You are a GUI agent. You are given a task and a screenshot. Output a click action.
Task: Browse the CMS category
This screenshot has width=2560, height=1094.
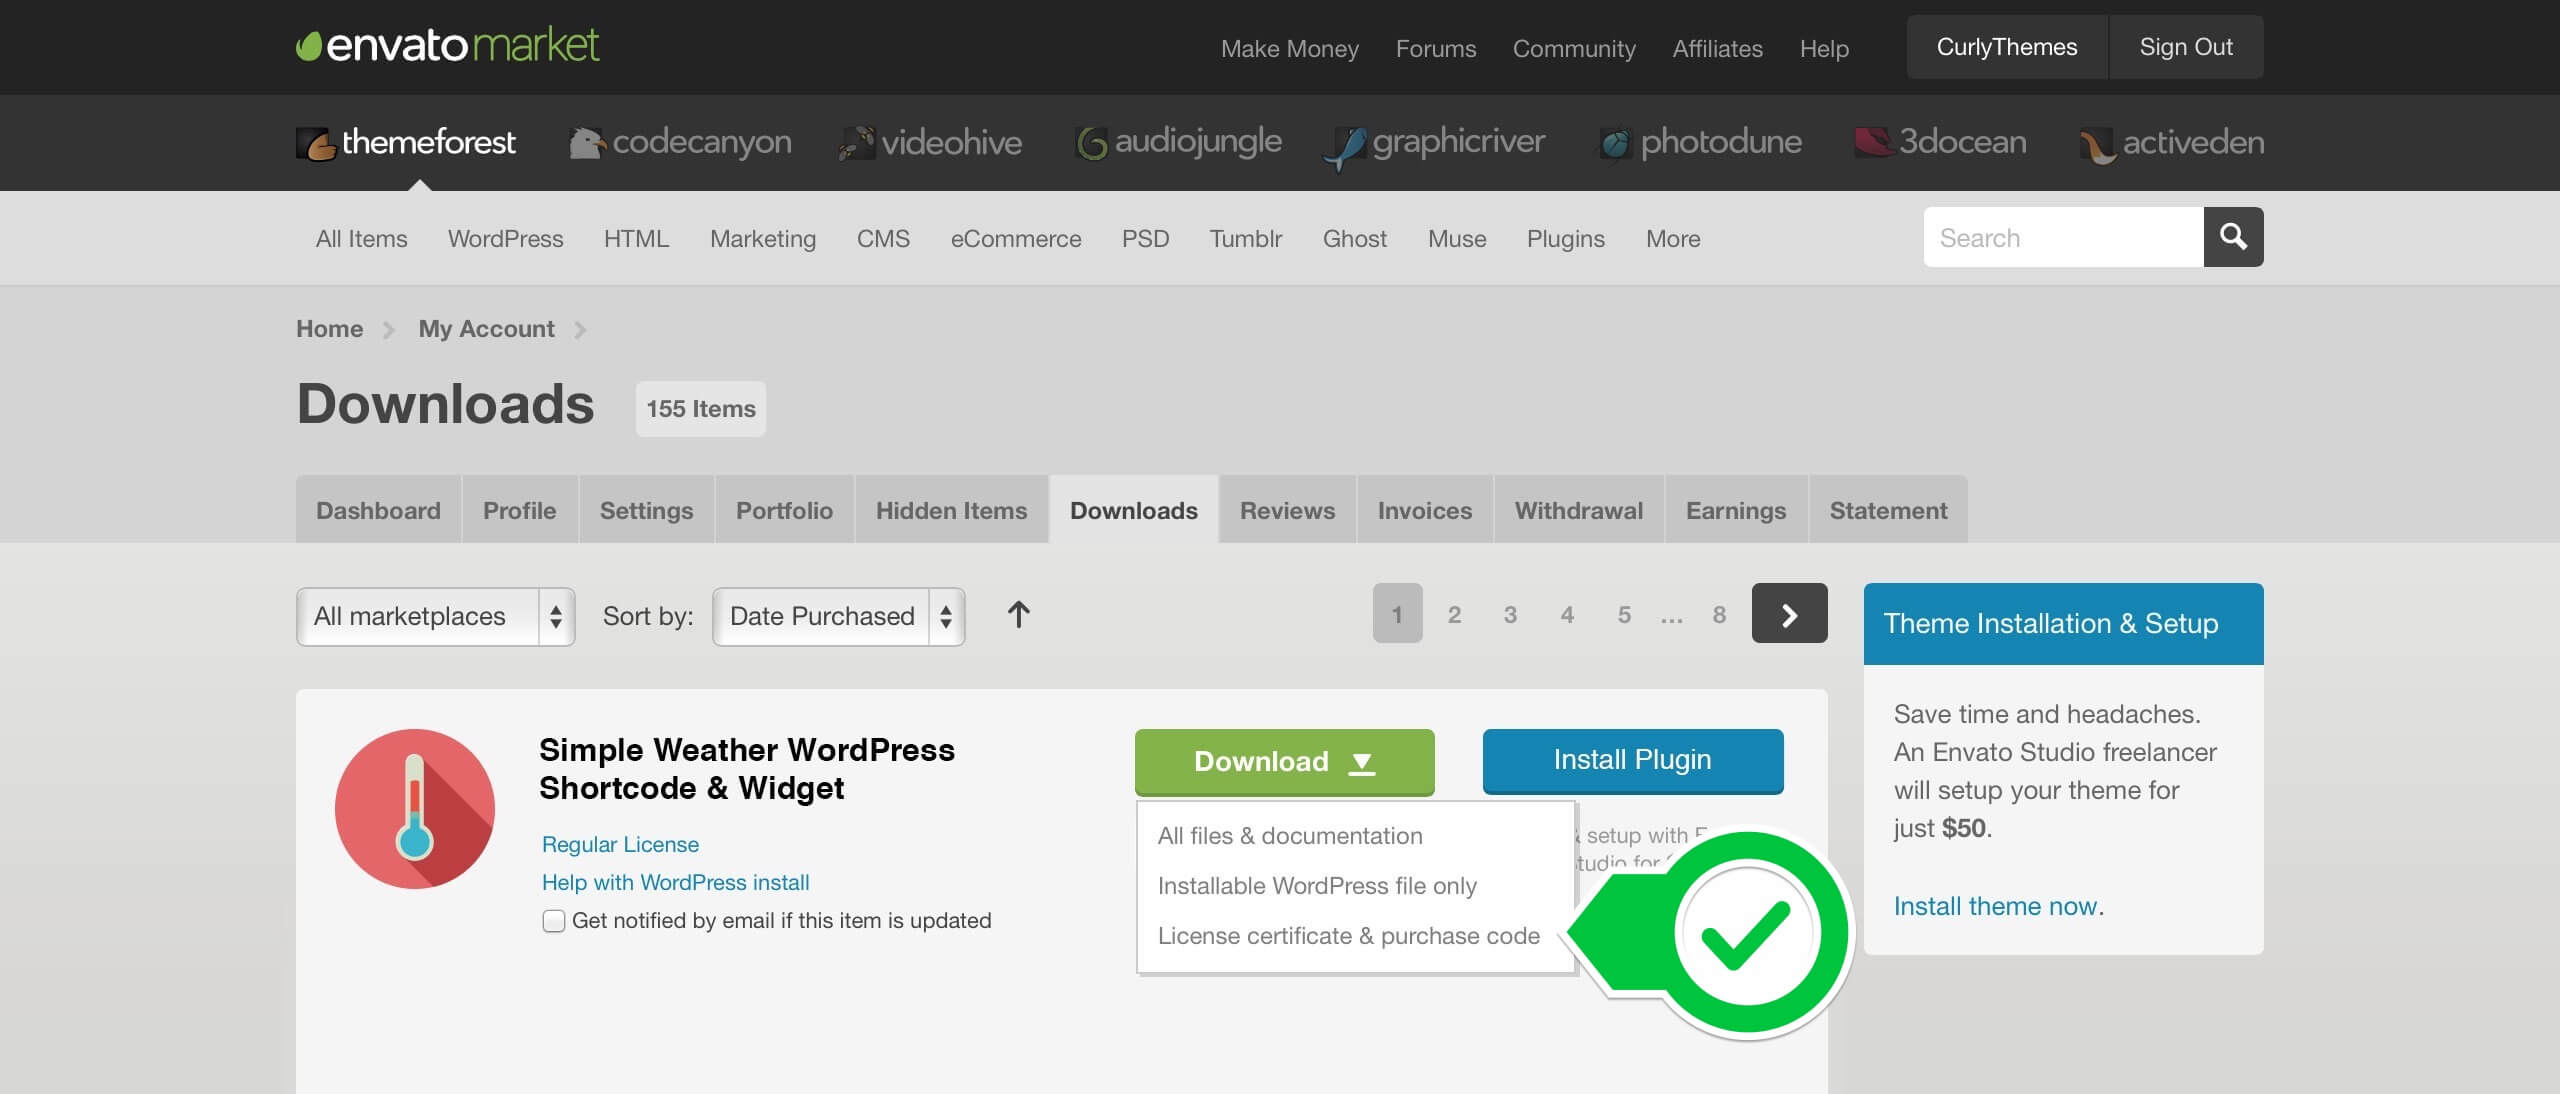(883, 239)
